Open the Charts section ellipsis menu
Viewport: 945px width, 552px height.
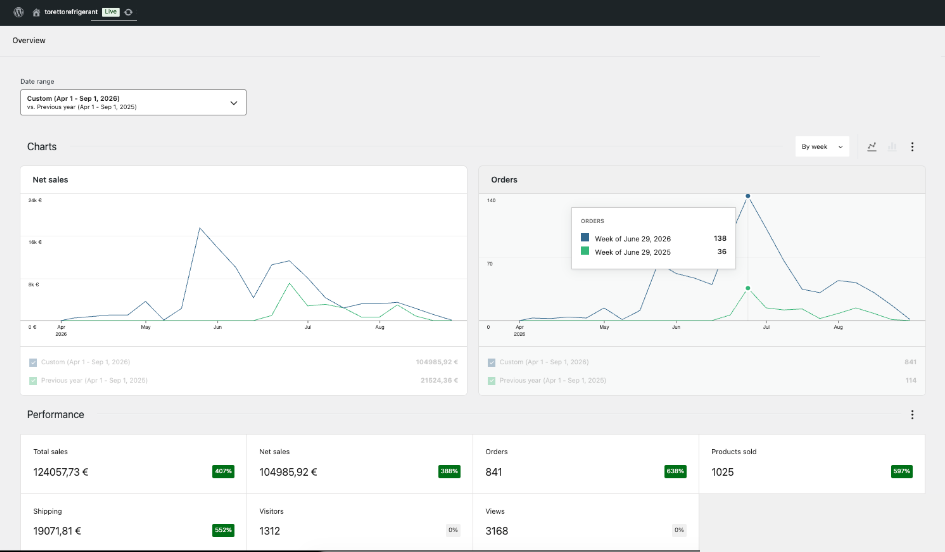point(912,146)
